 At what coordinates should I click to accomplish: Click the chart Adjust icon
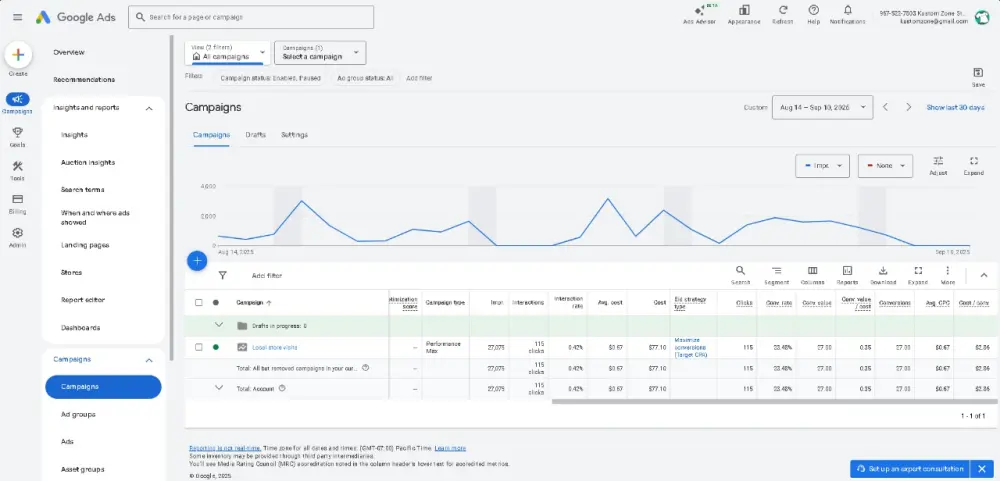pyautogui.click(x=938, y=161)
